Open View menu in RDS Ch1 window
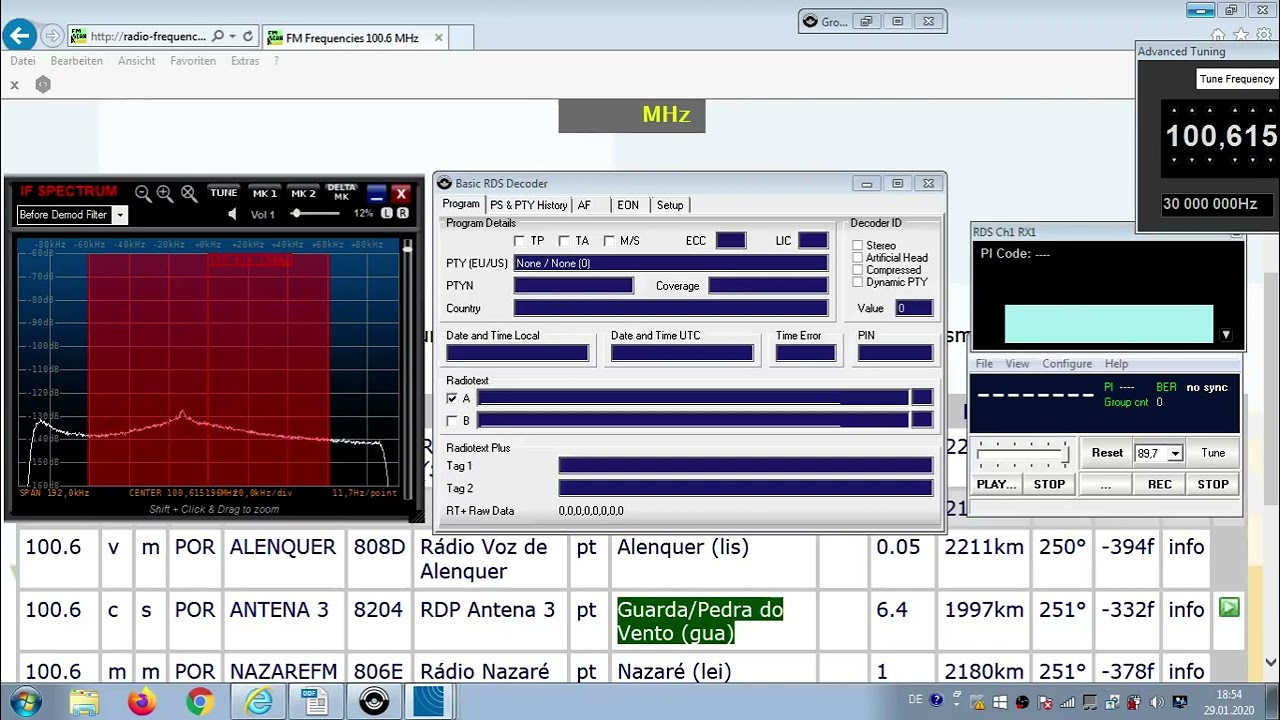 tap(1017, 364)
